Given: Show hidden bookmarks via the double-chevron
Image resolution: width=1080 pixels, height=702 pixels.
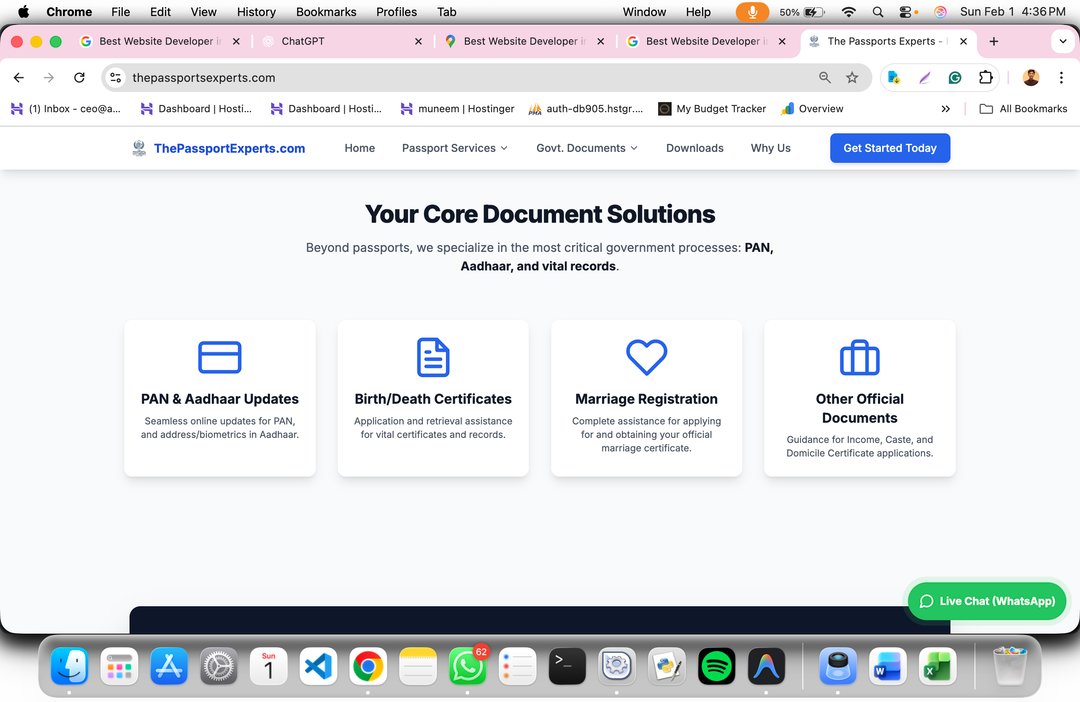Looking at the screenshot, I should pos(945,109).
